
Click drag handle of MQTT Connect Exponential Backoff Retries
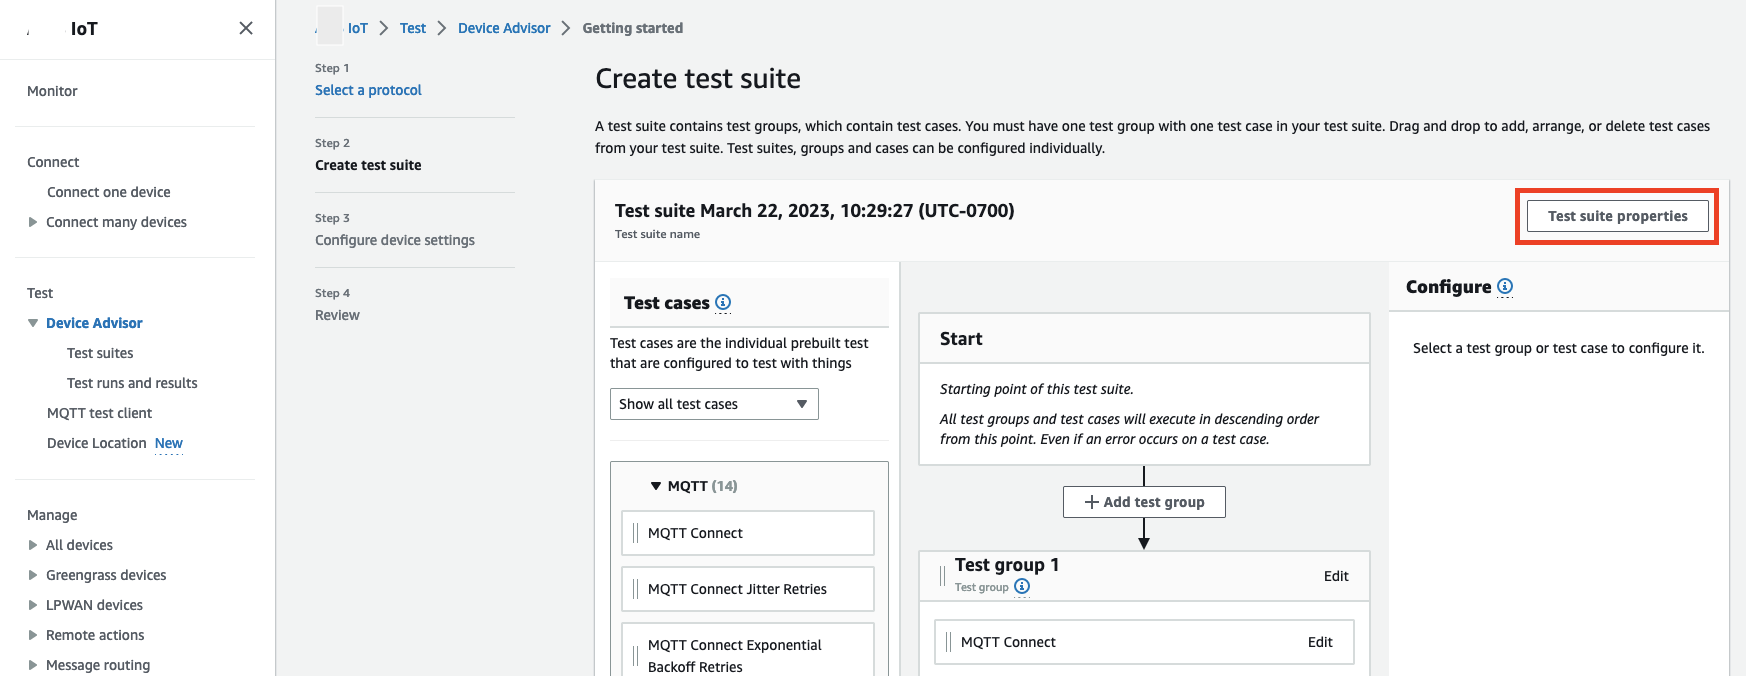[635, 655]
